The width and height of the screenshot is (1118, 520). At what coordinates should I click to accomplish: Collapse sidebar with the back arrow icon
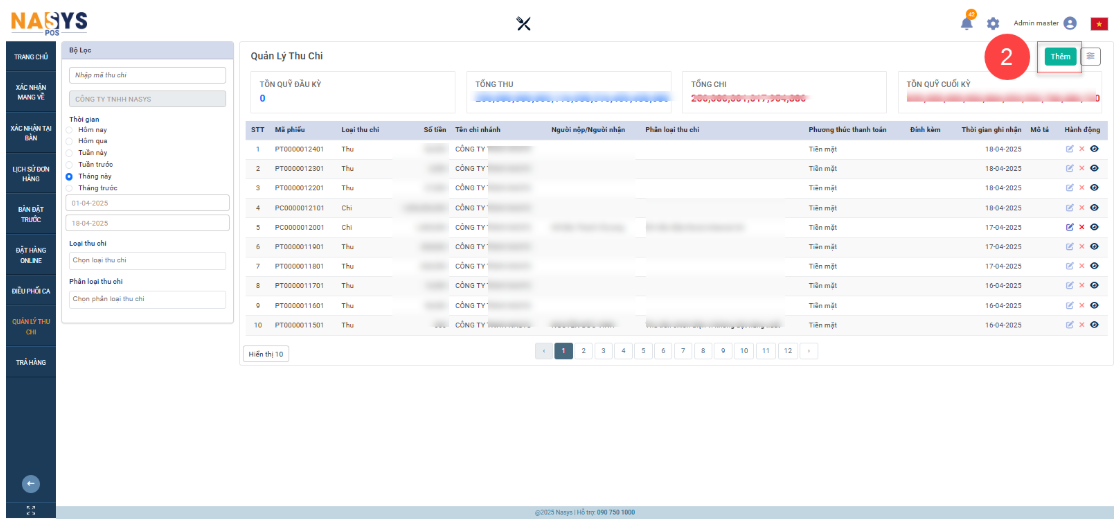point(30,484)
